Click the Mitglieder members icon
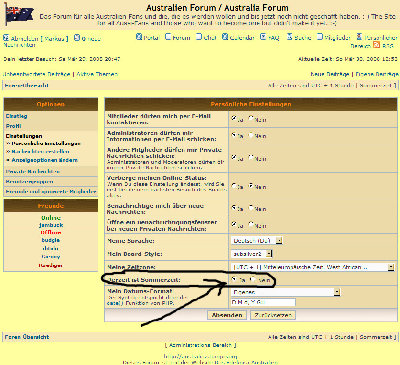This screenshot has height=365, width=400. point(320,37)
